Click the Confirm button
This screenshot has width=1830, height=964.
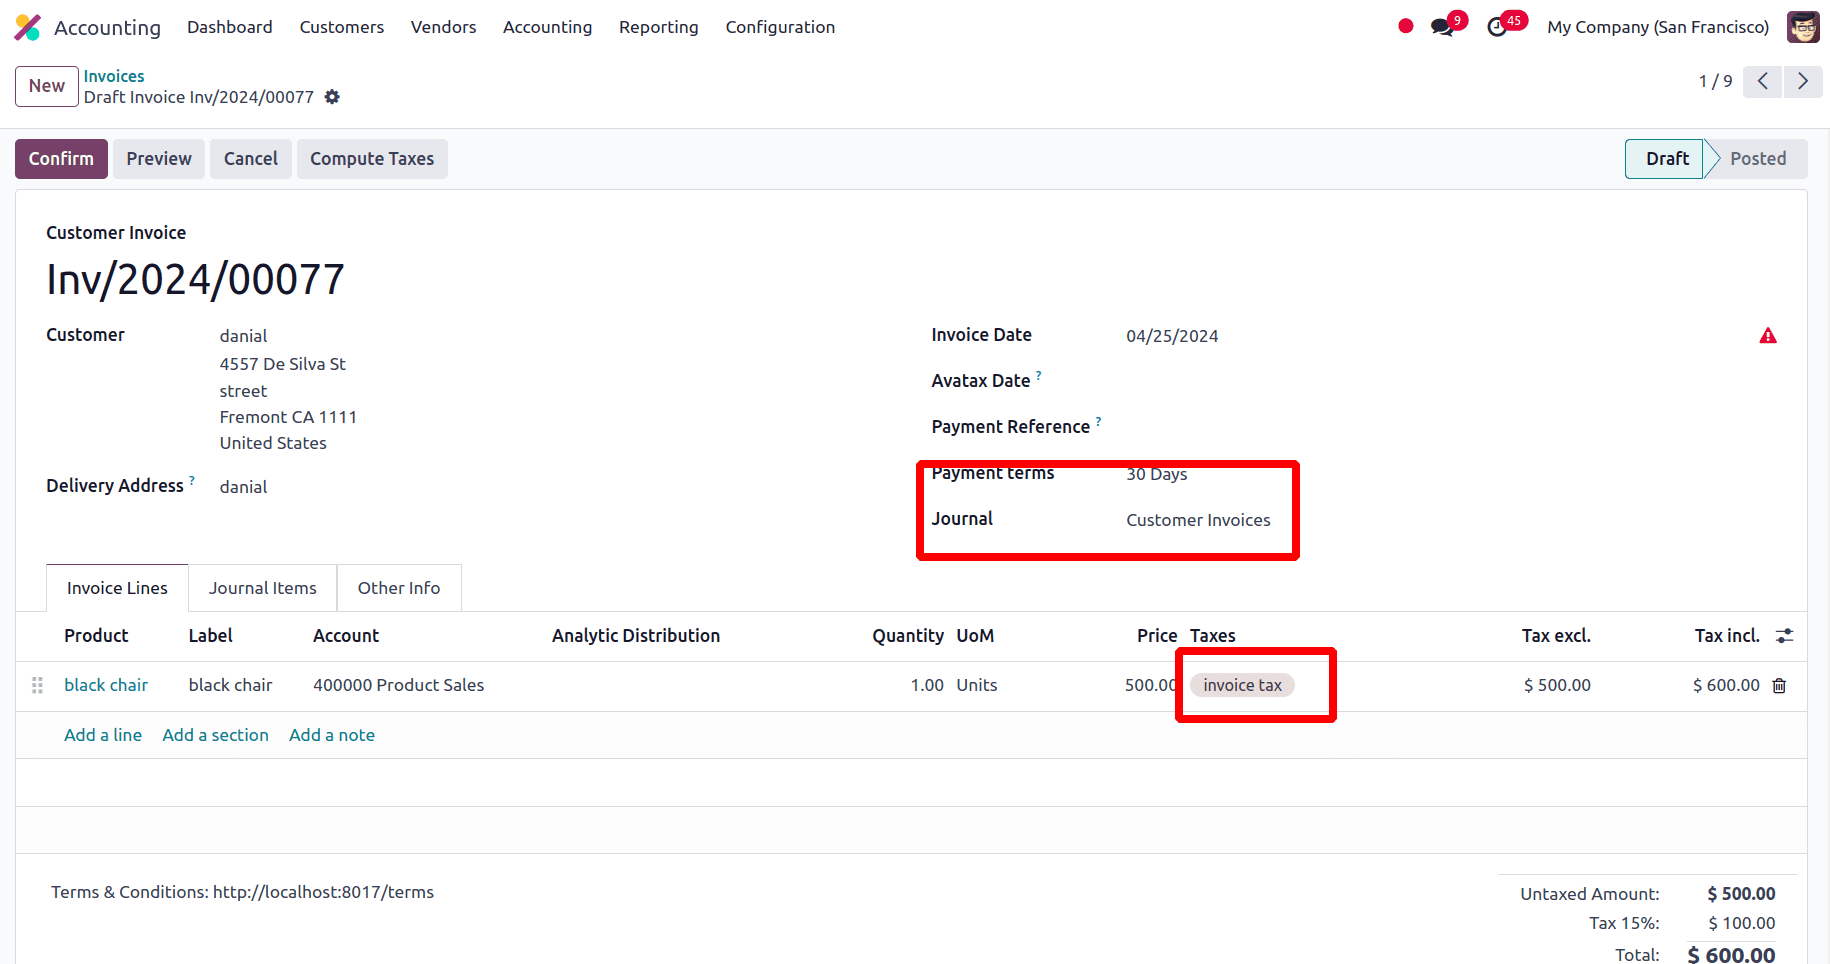(61, 159)
